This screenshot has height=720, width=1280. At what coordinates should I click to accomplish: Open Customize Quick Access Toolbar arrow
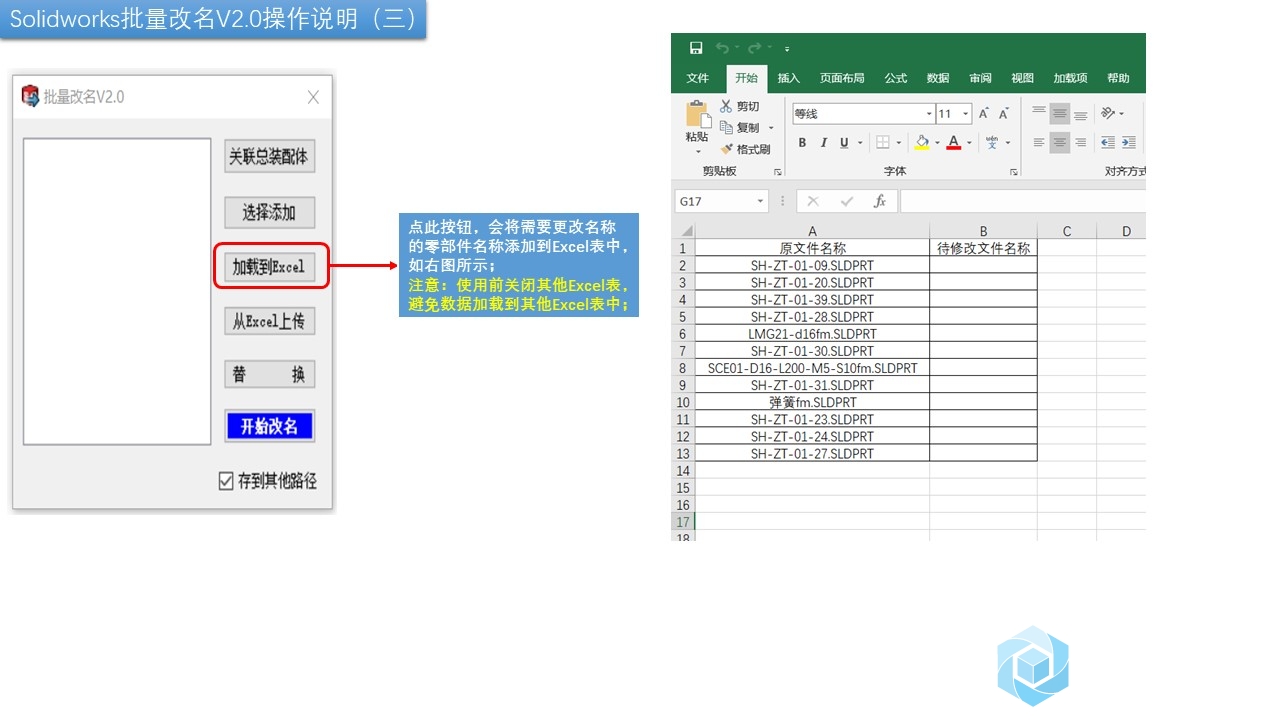[x=787, y=48]
